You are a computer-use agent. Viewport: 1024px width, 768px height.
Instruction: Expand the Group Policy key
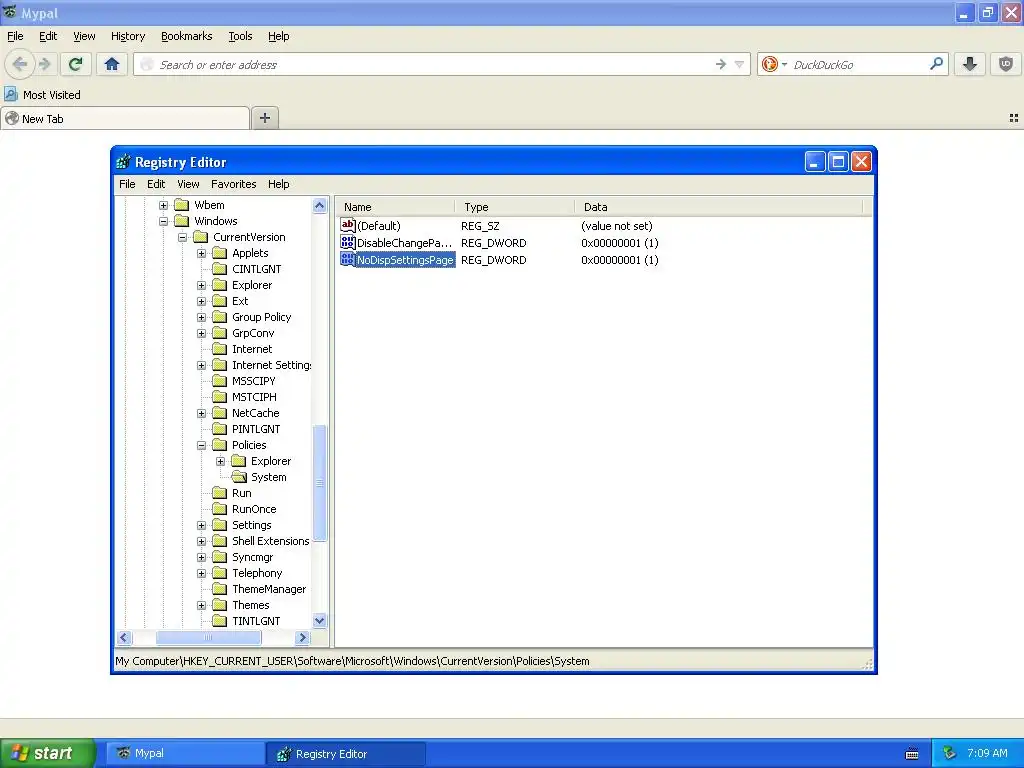pos(201,317)
